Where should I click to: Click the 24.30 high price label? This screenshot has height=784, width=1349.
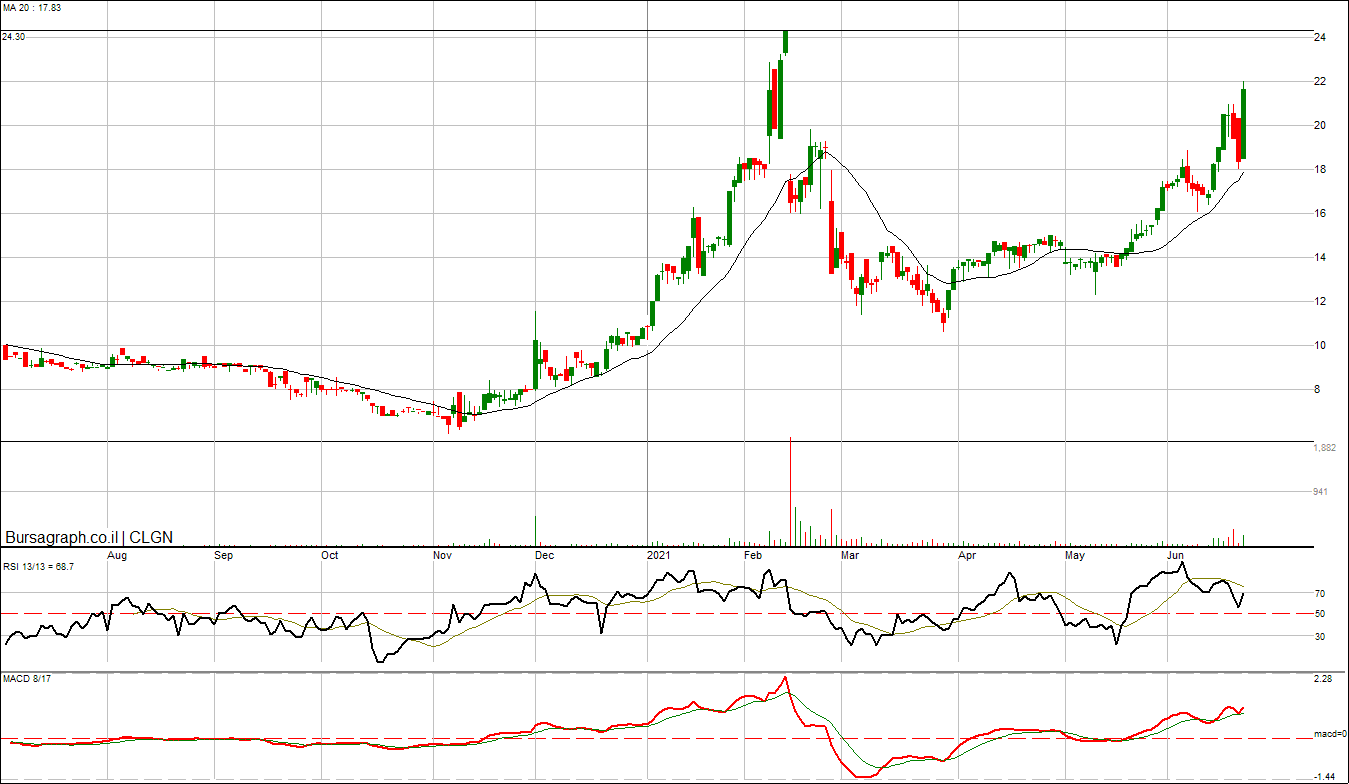(x=13, y=37)
